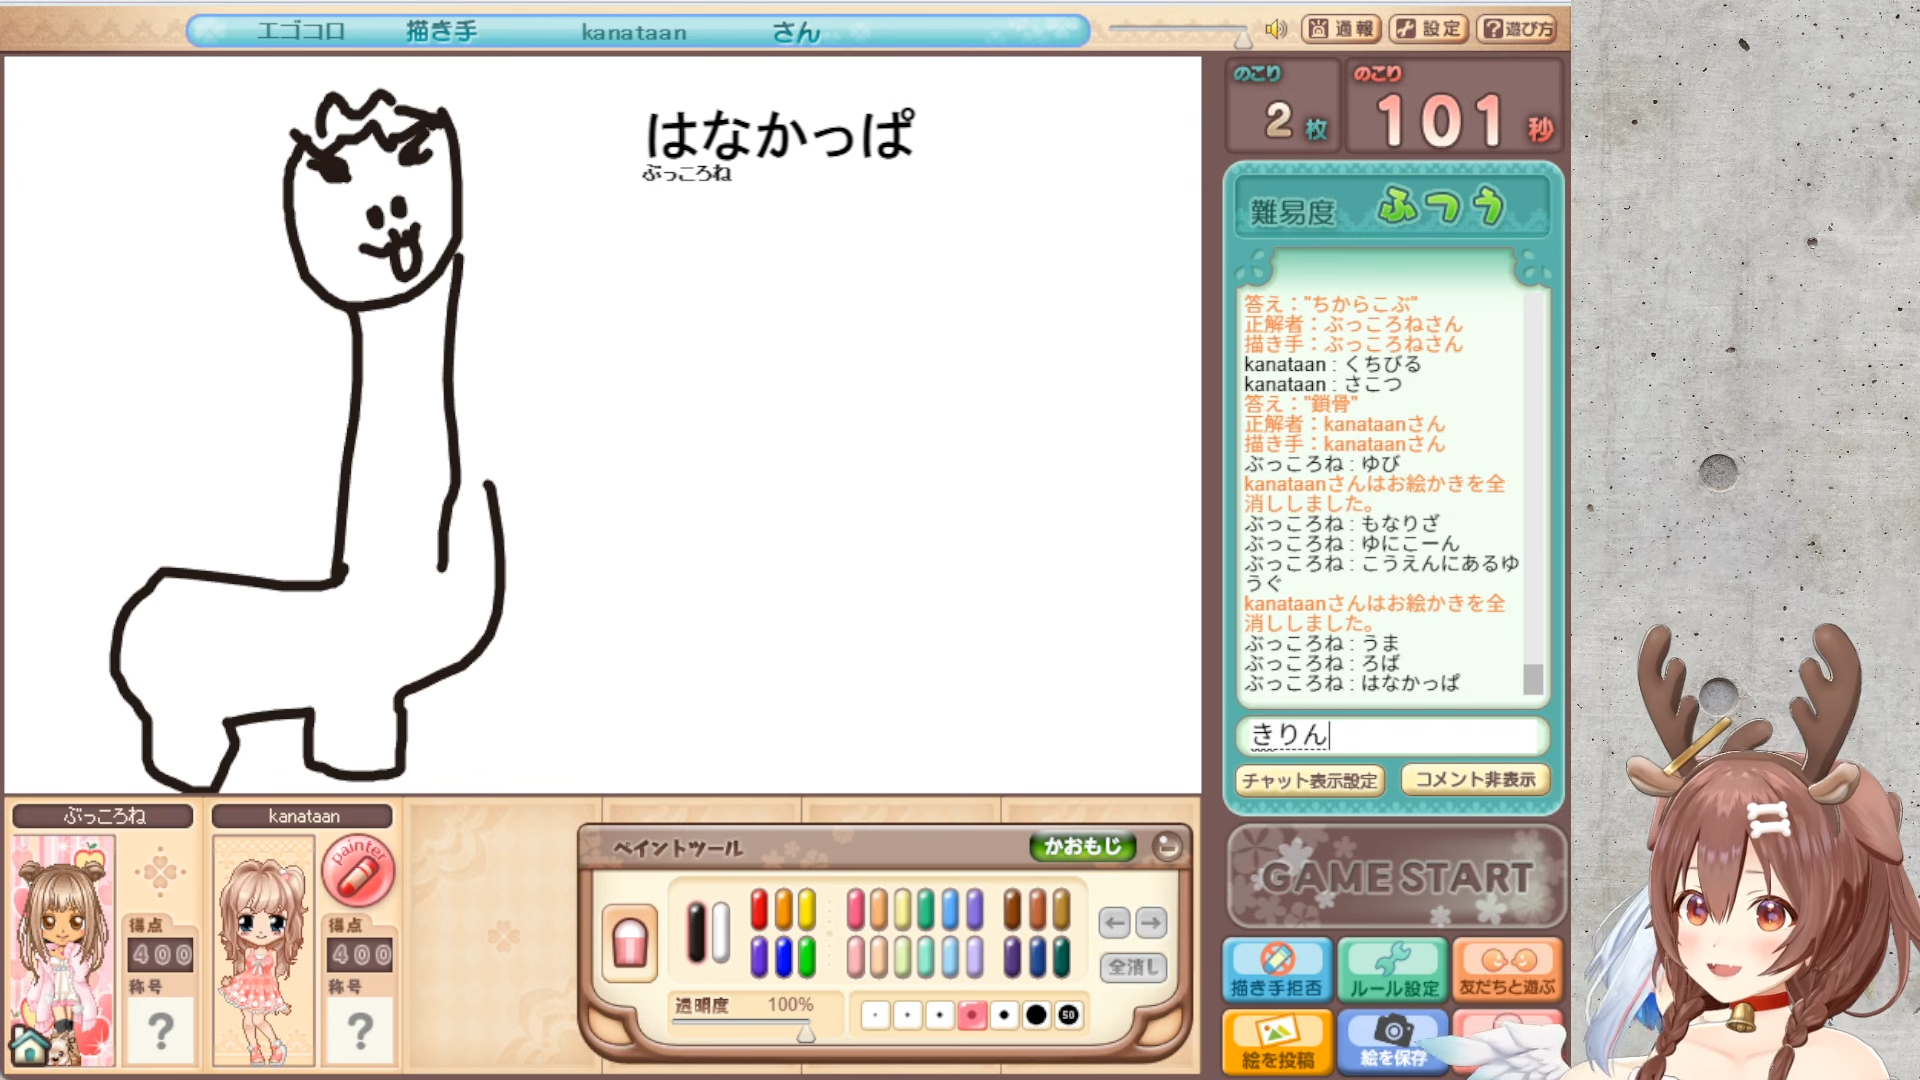Click the speaker volume icon
The height and width of the screenshot is (1080, 1920).
point(1275,29)
